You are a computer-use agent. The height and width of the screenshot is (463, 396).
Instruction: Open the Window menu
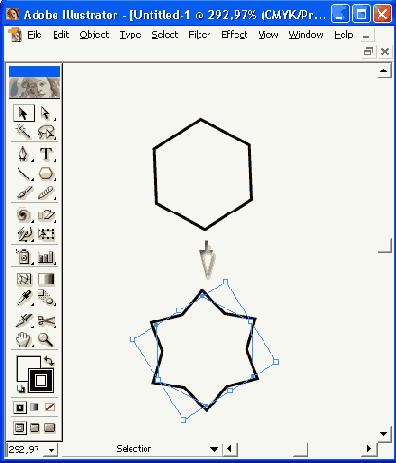(306, 35)
